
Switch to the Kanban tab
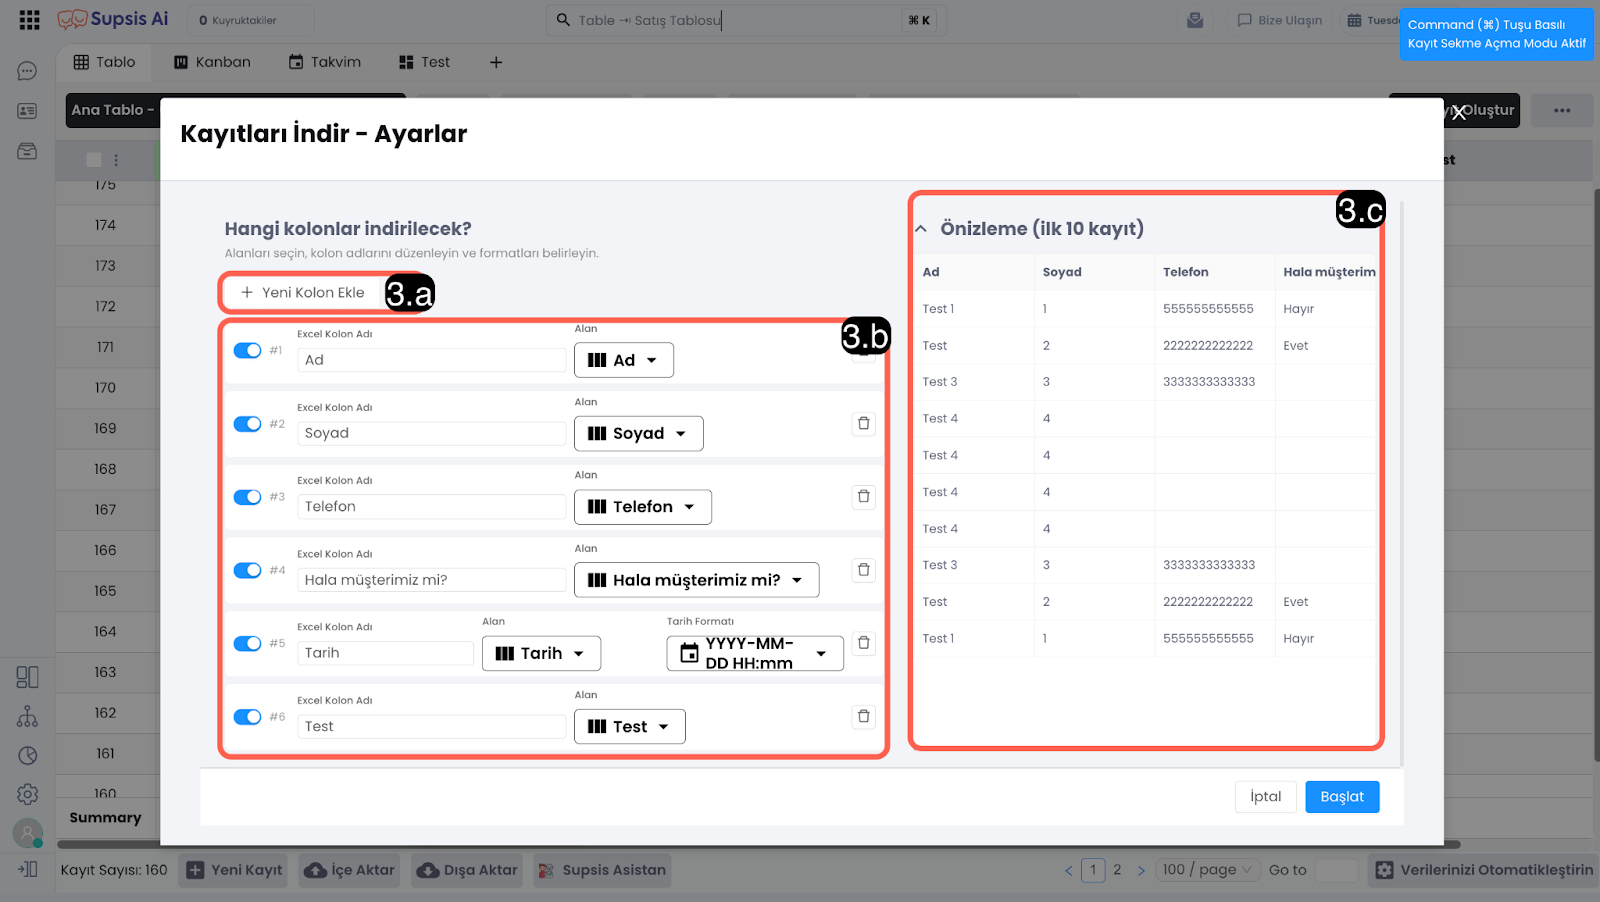(212, 62)
